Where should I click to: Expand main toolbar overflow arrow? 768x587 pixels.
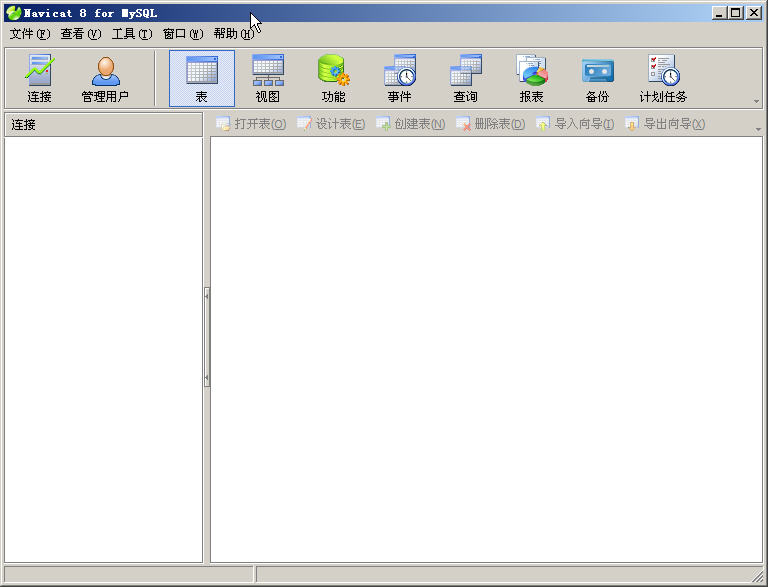(756, 101)
